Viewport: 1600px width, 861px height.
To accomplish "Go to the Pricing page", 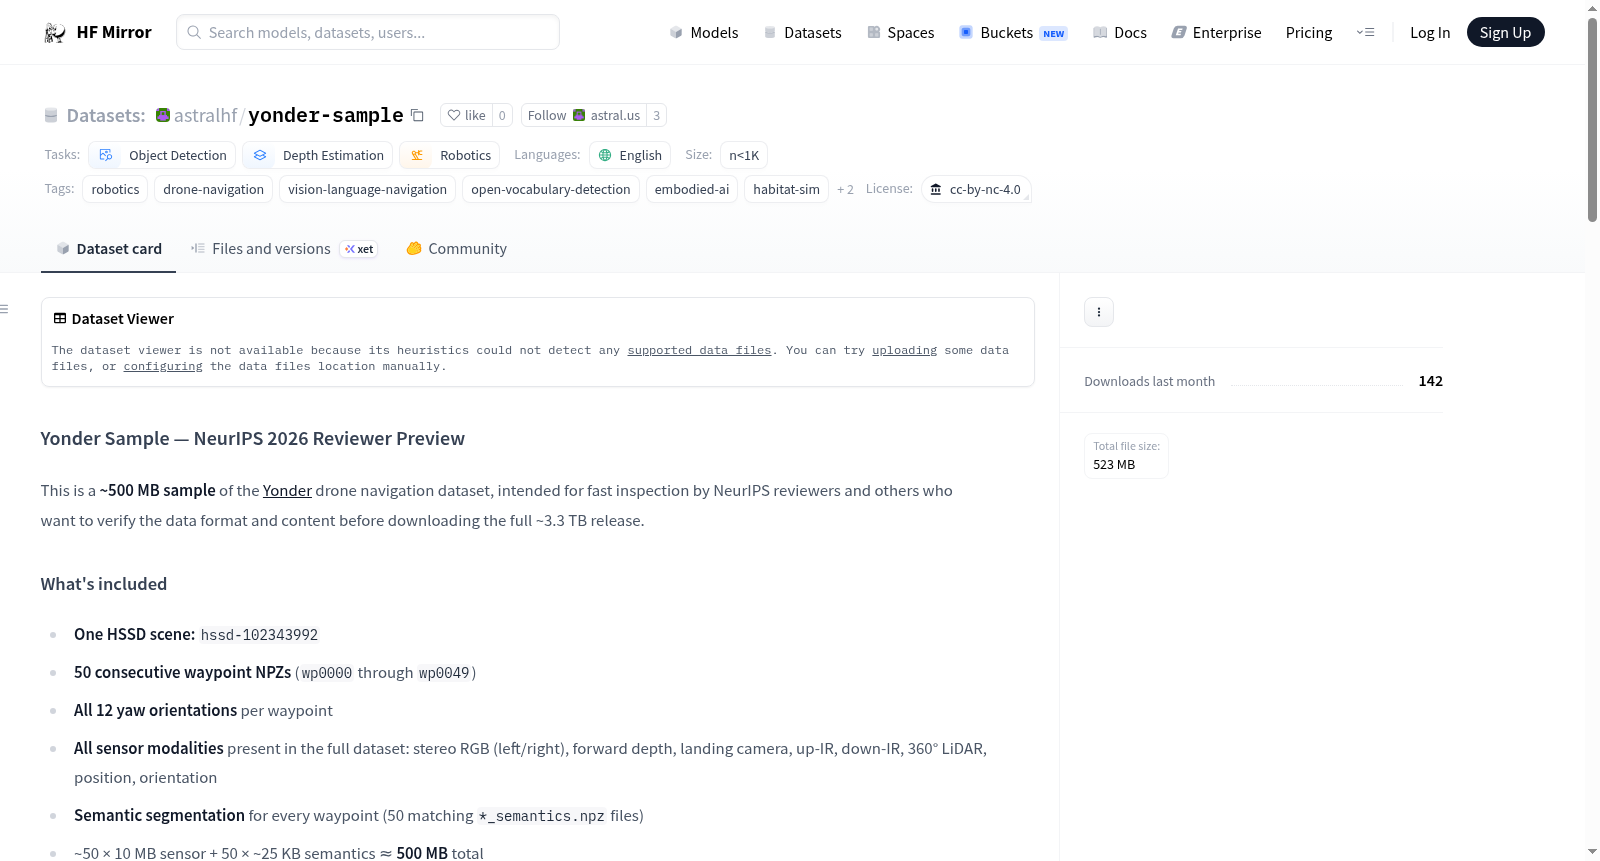I will point(1309,32).
